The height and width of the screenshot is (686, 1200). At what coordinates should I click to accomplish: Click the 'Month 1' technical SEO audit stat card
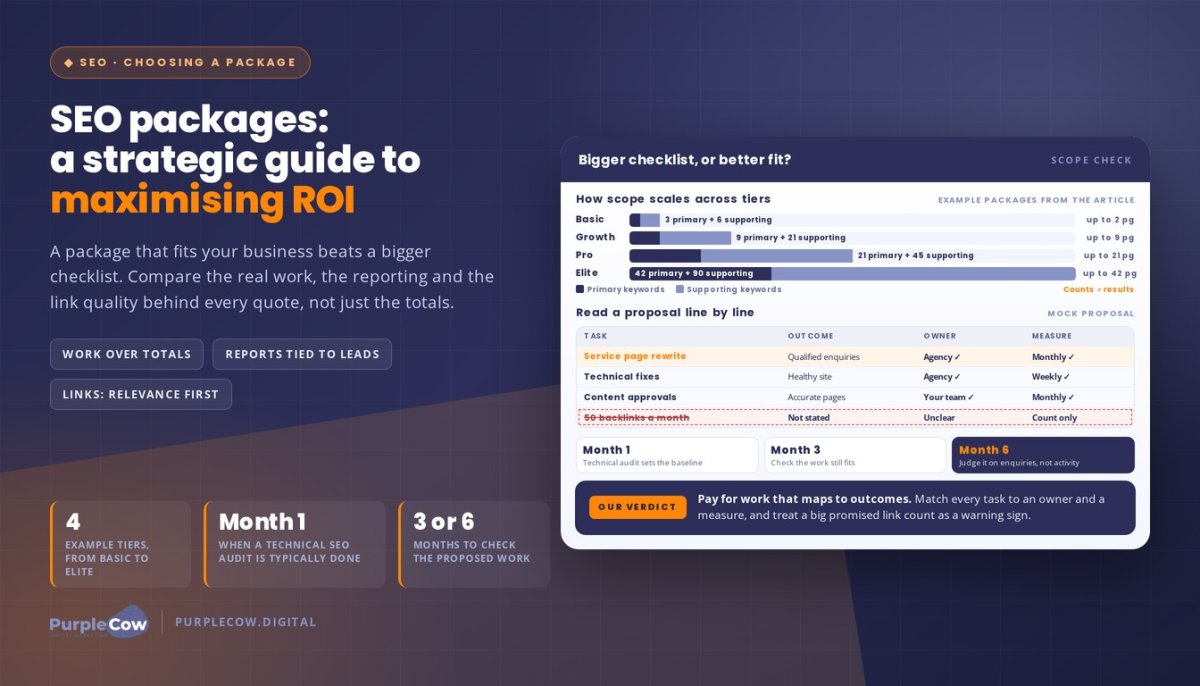point(294,544)
